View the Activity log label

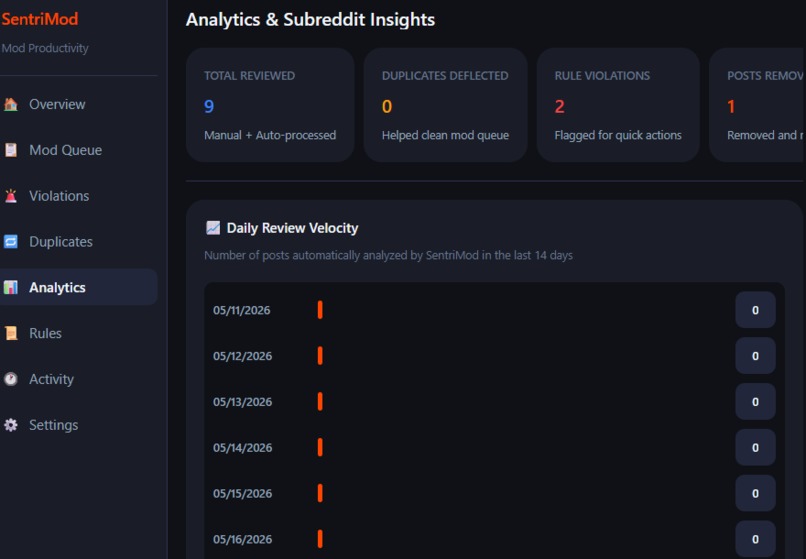click(51, 379)
